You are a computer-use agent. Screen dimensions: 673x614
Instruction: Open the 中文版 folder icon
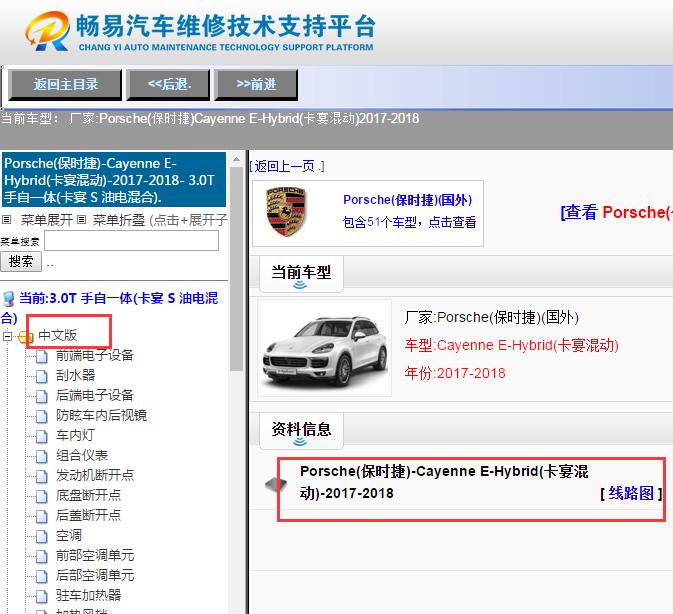(x=25, y=337)
